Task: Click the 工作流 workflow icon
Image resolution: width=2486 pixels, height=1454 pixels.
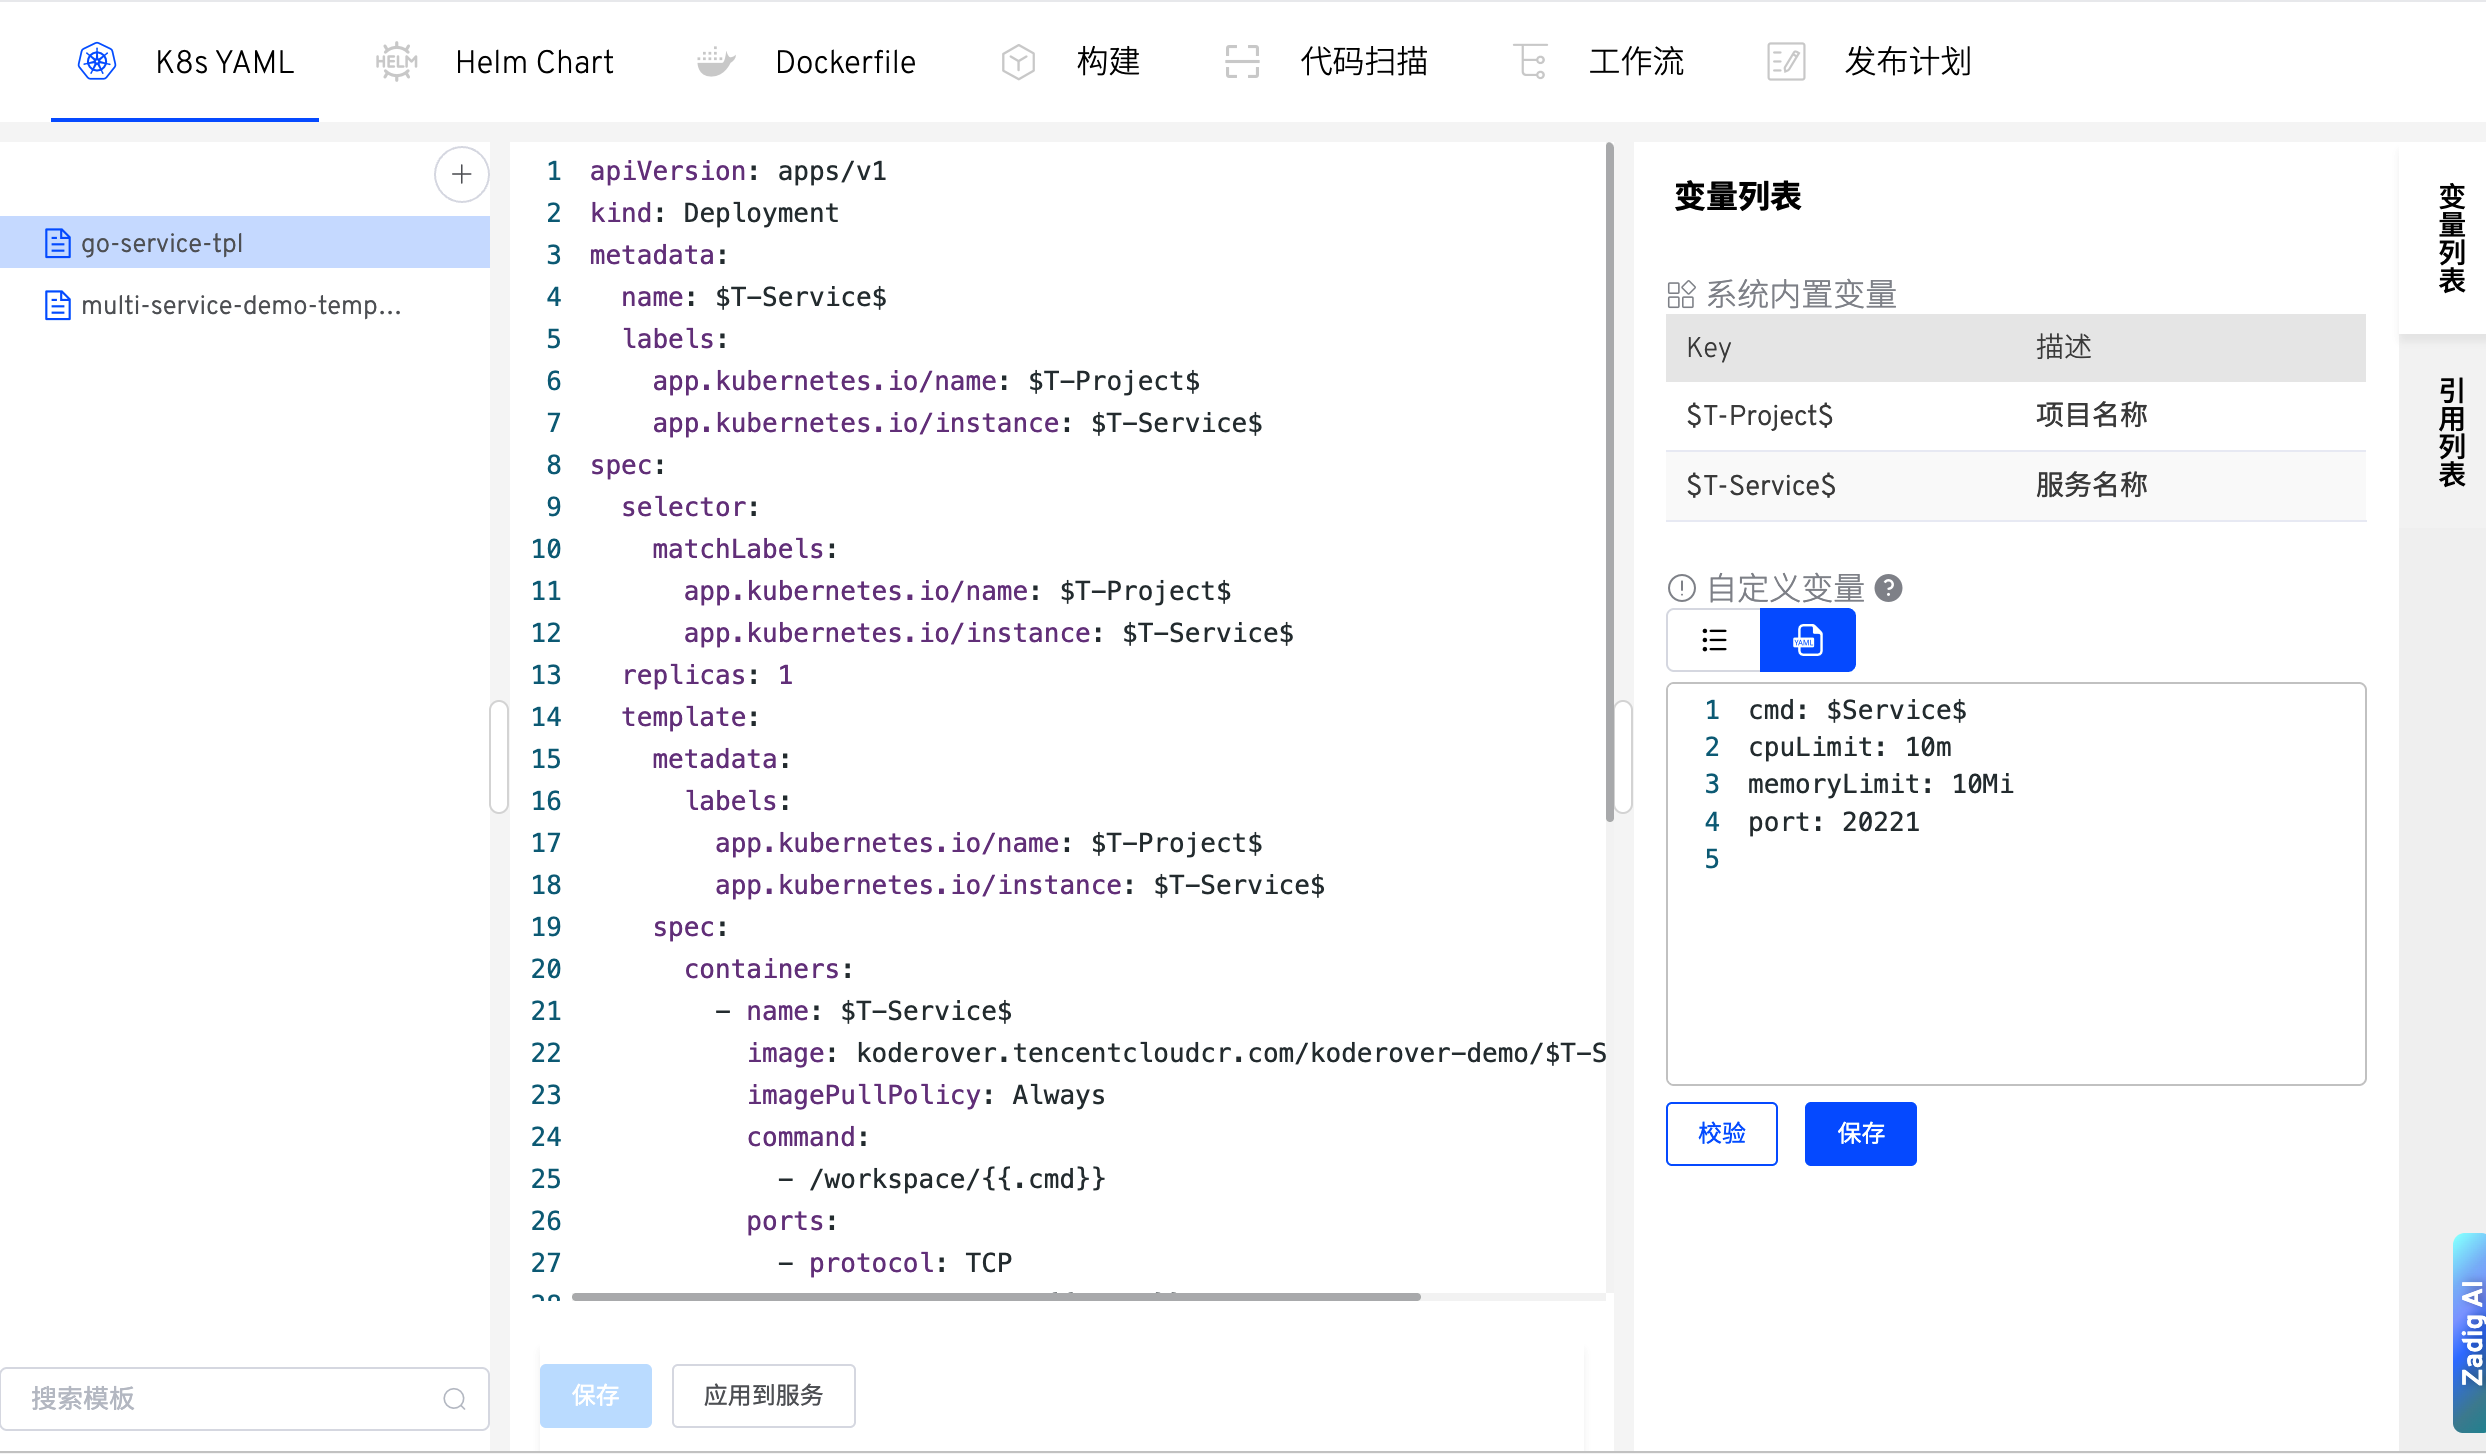Action: coord(1530,61)
